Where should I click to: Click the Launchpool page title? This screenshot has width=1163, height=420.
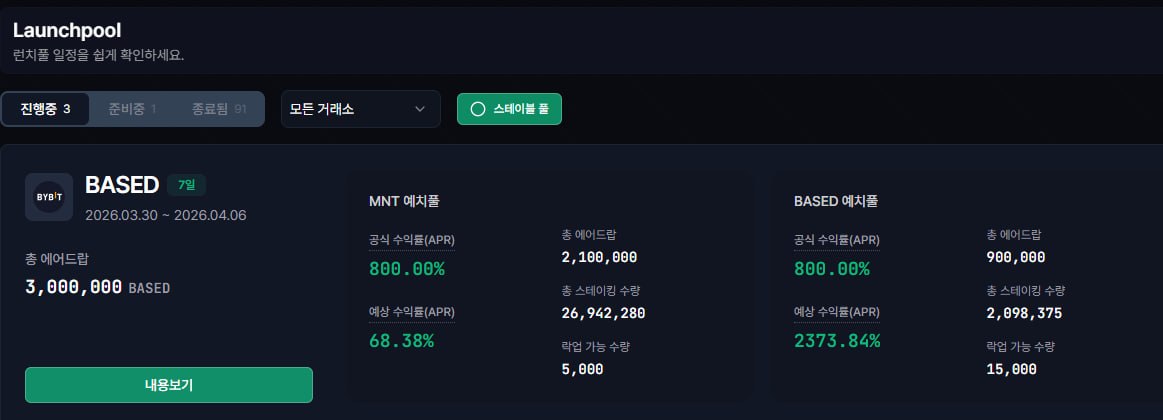click(67, 31)
